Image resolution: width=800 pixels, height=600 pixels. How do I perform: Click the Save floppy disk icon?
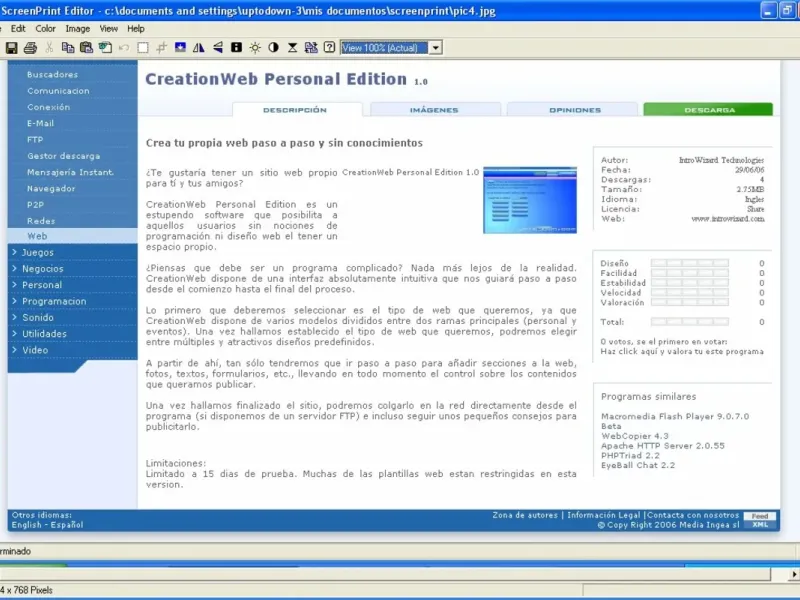tap(11, 48)
